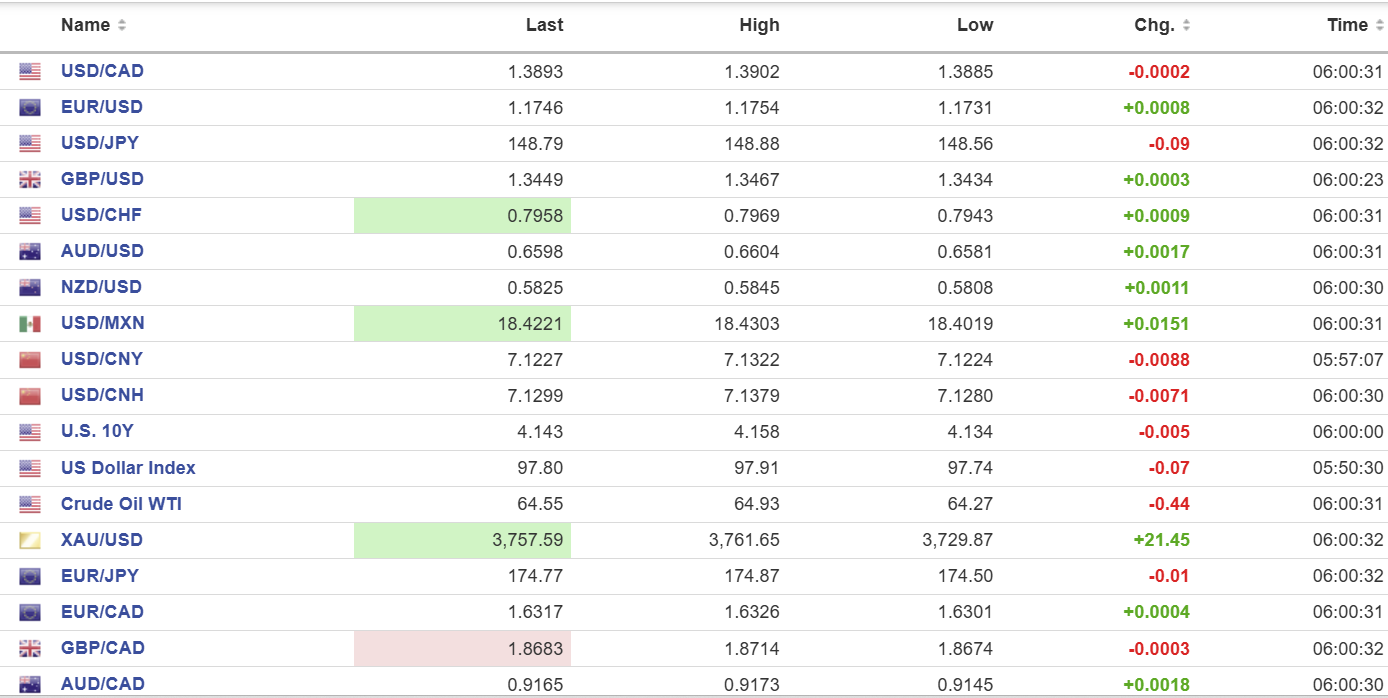
Task: Click the UK flag icon beside GBP/USD
Action: [30, 180]
